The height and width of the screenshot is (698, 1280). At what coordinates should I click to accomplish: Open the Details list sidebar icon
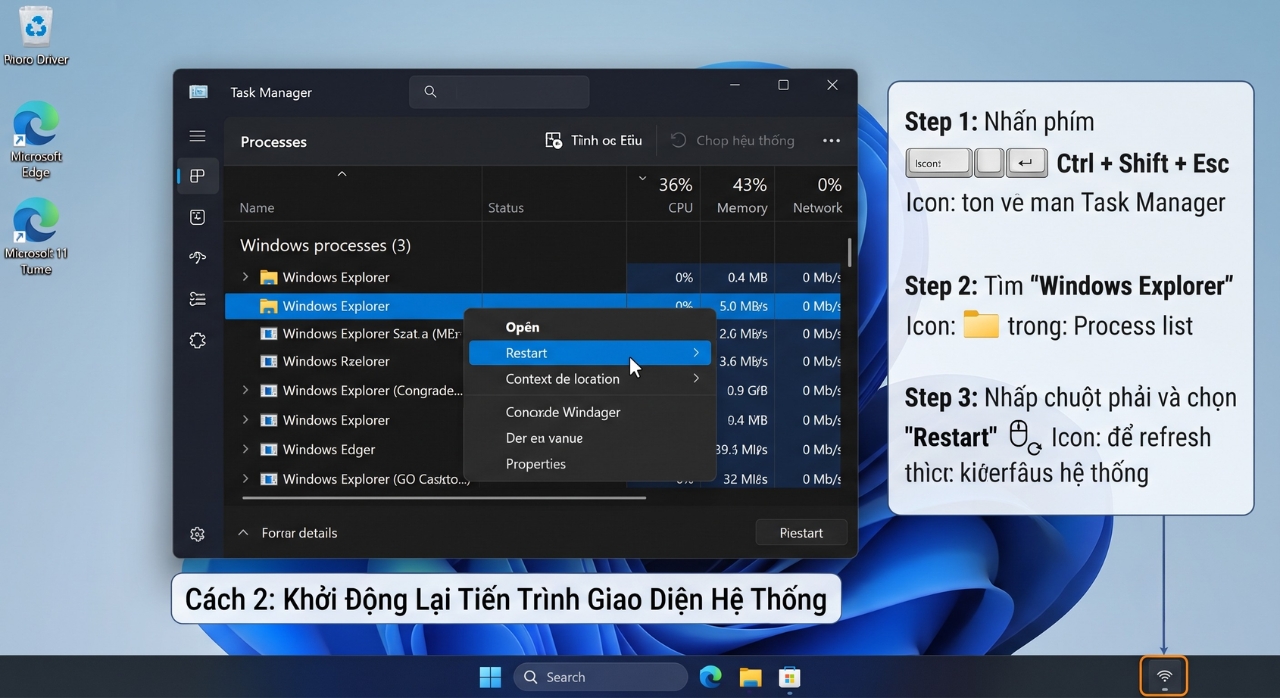[197, 299]
